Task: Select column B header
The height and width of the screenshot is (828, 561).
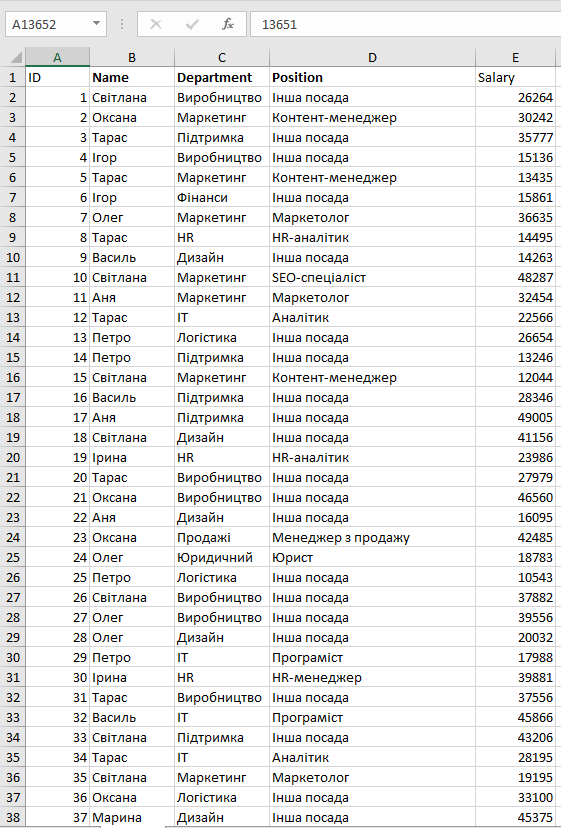Action: coord(132,57)
